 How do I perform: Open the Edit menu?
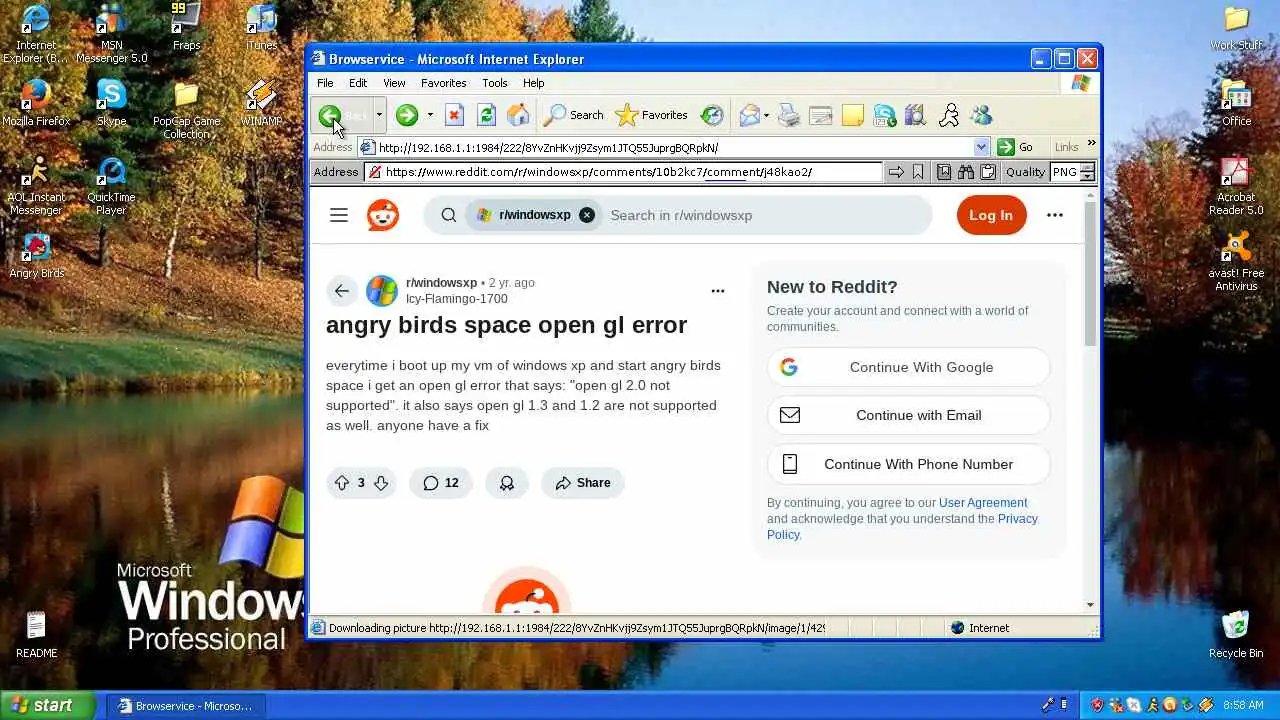coord(358,83)
